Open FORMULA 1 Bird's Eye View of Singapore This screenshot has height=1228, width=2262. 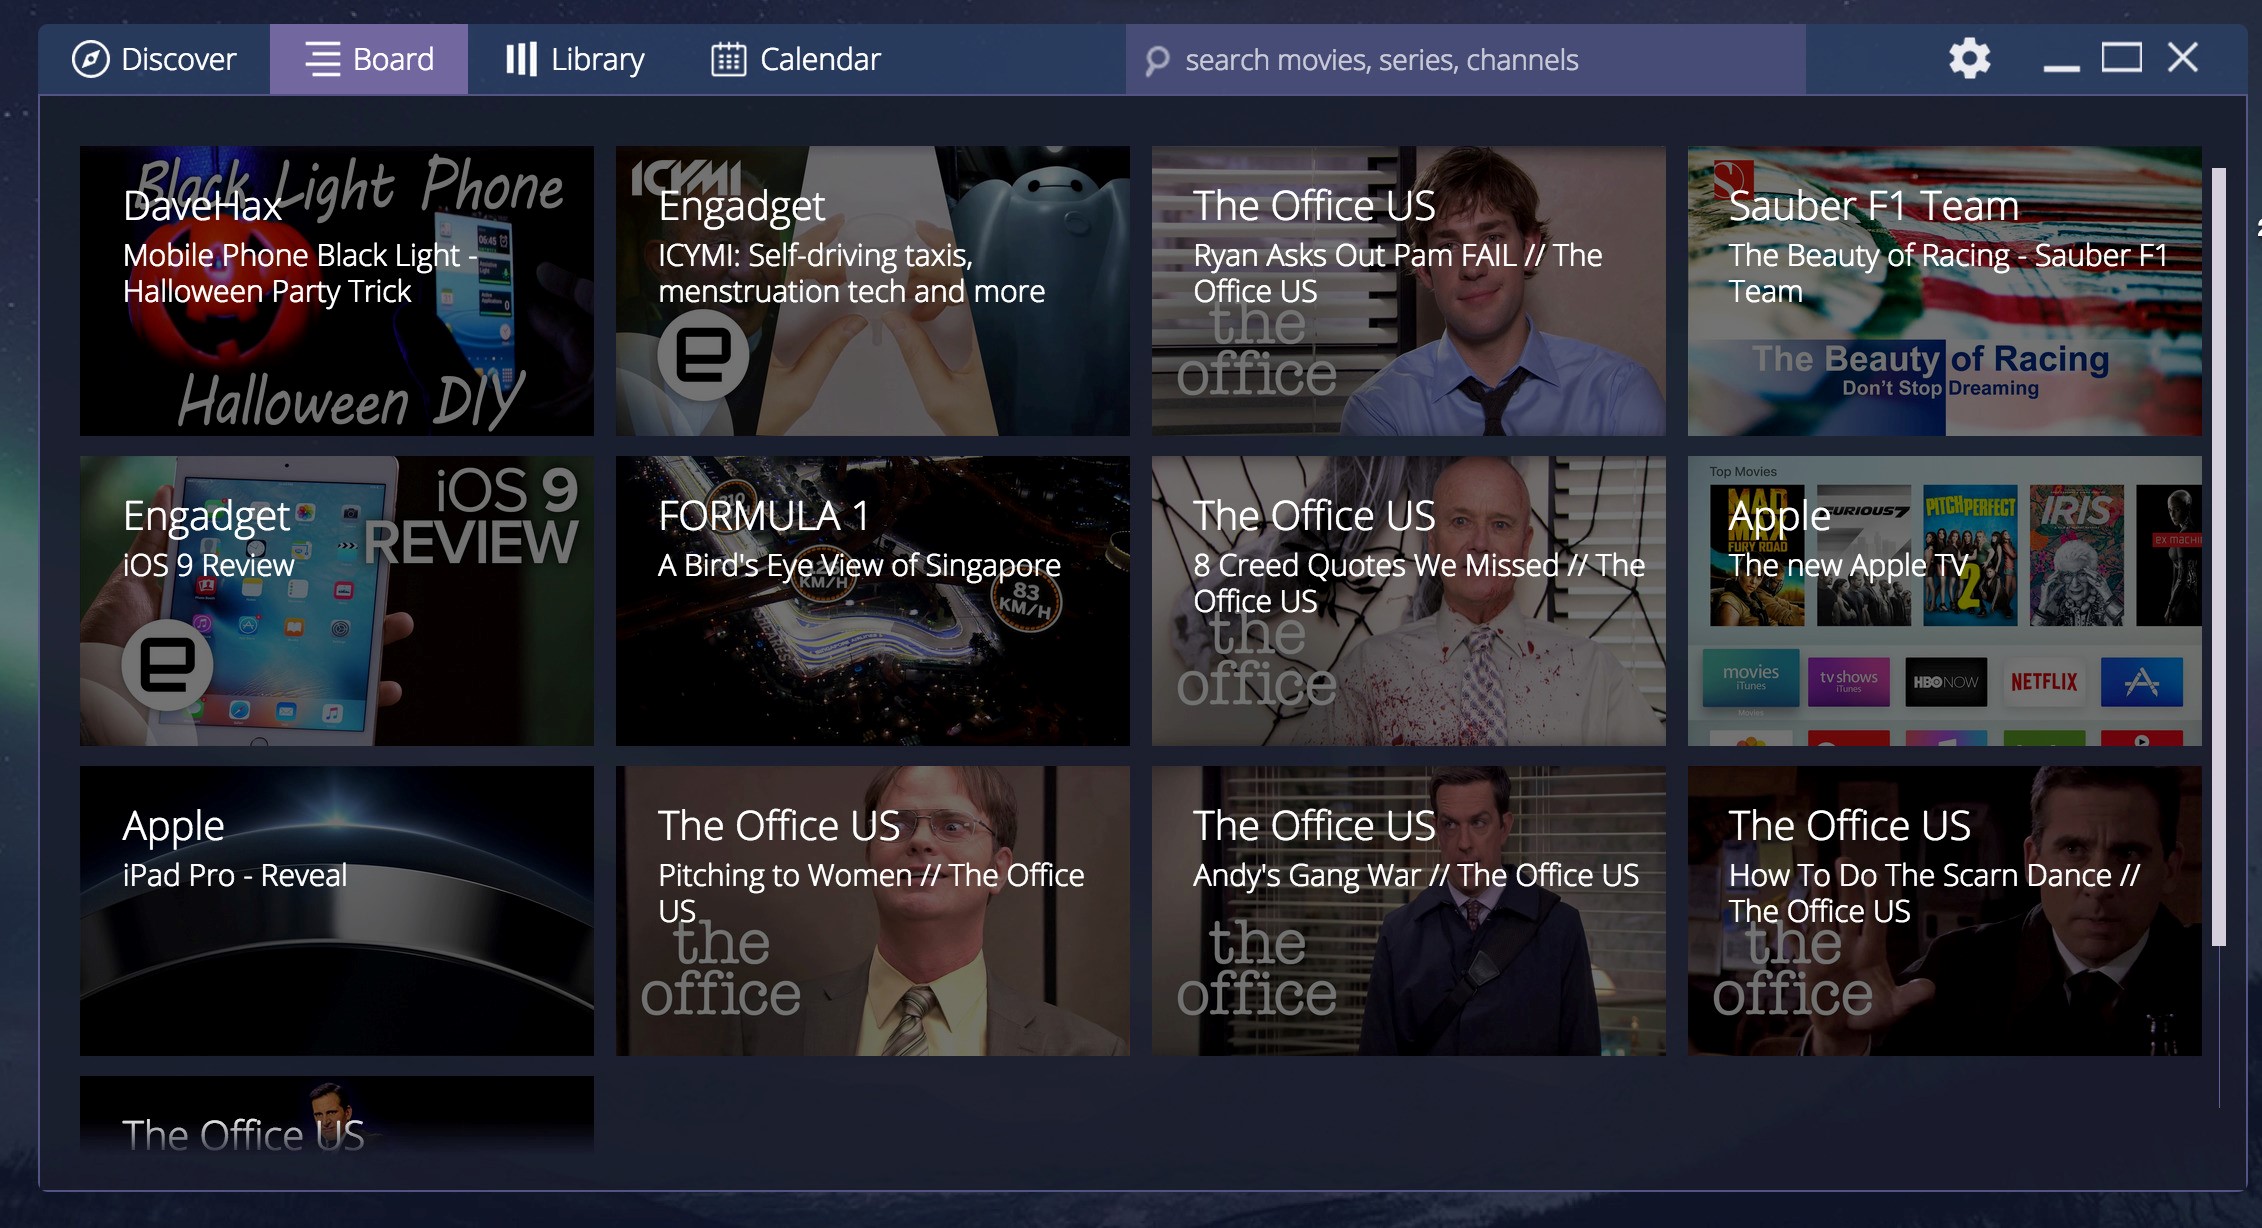tap(872, 601)
